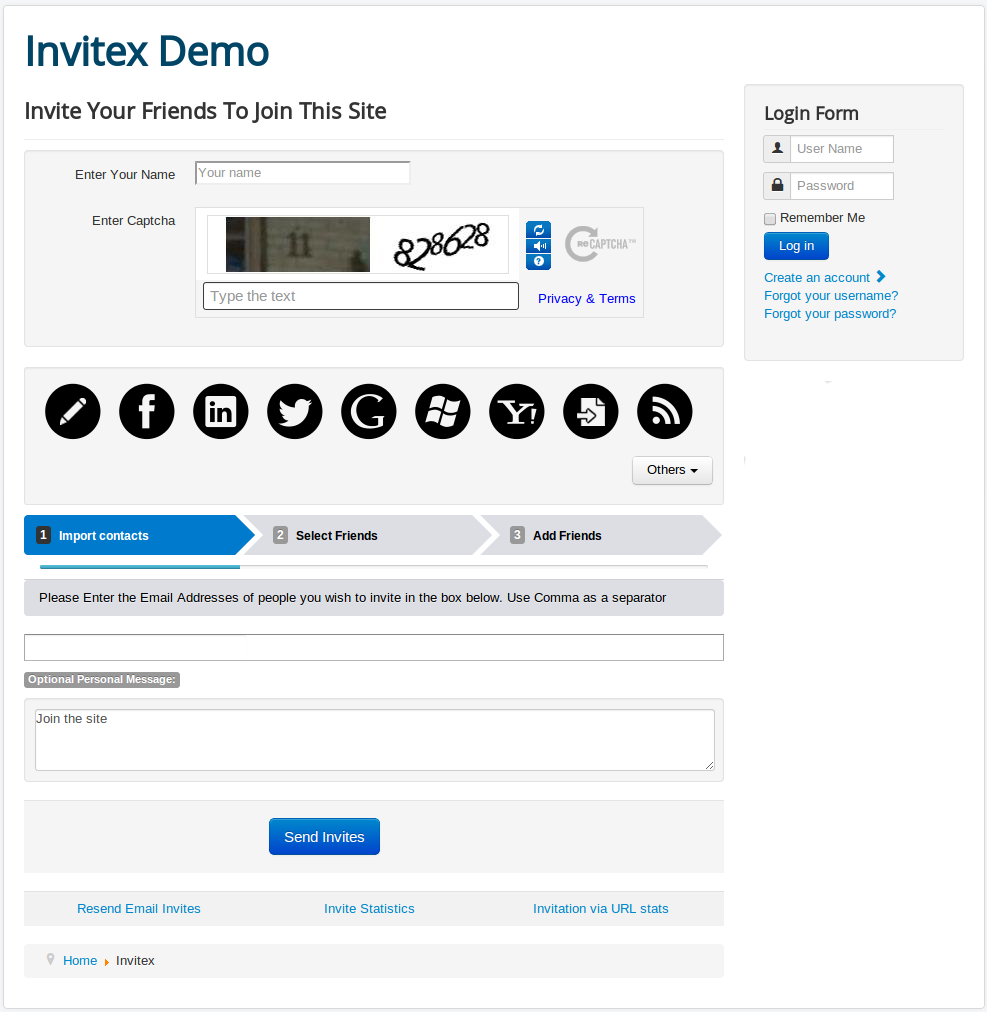Viewport: 987px width, 1012px height.
Task: Click the Forgot your password link
Action: click(x=830, y=314)
